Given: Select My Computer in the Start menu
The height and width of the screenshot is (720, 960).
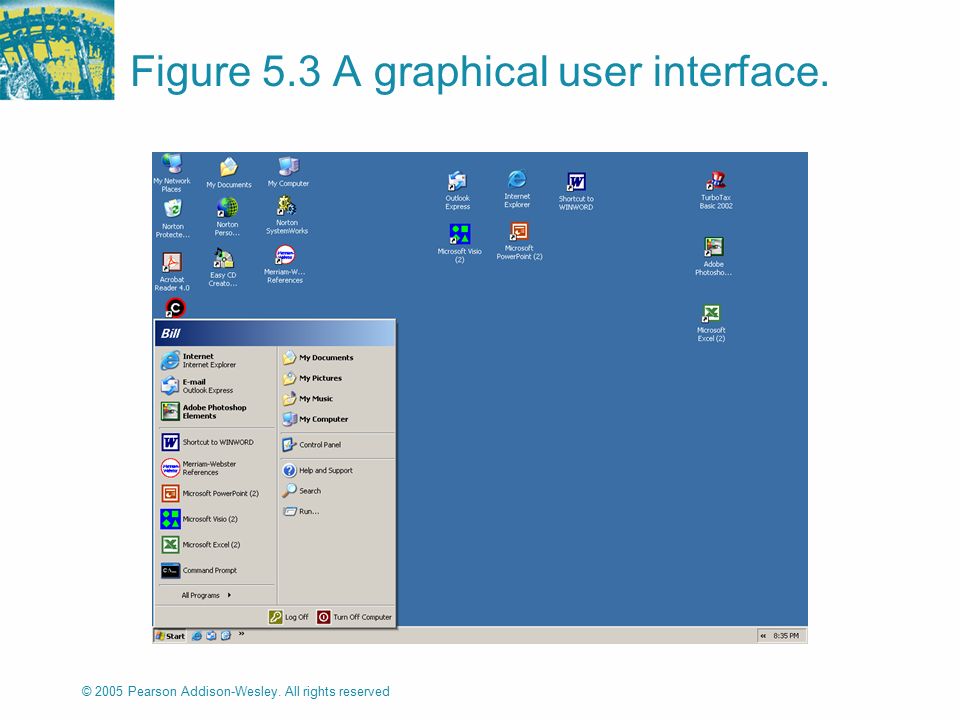Looking at the screenshot, I should pos(337,419).
